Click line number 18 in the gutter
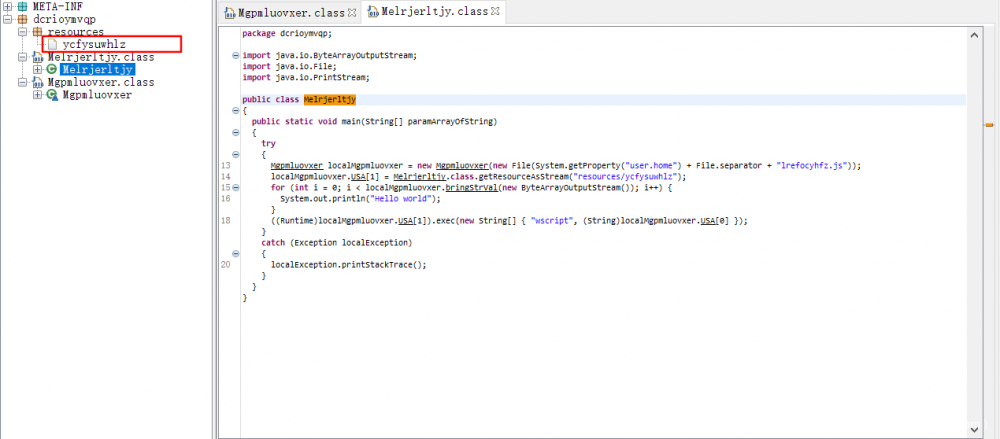The width and height of the screenshot is (1000, 439). pos(225,221)
